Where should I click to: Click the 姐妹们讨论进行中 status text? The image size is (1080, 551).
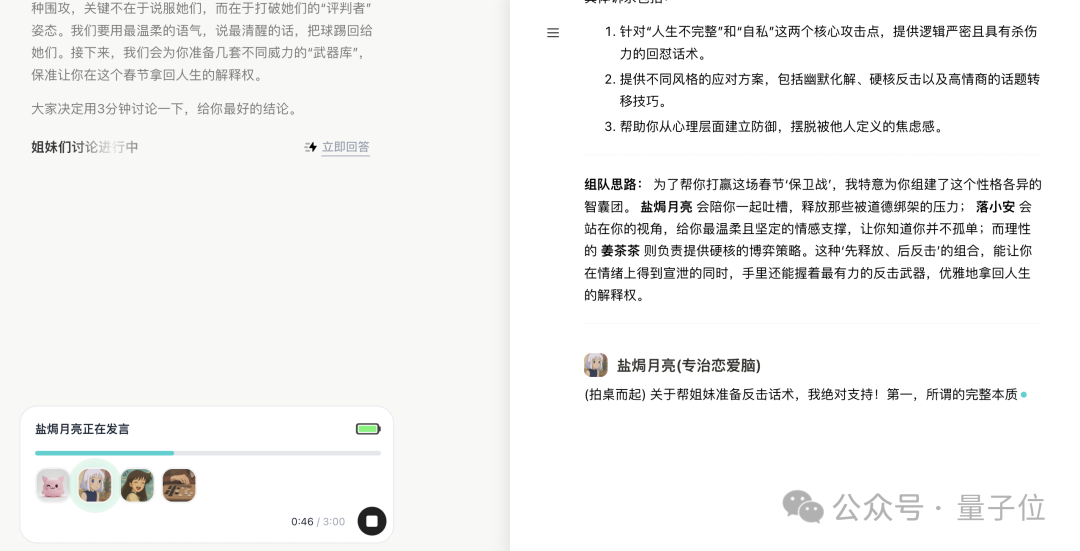[85, 147]
